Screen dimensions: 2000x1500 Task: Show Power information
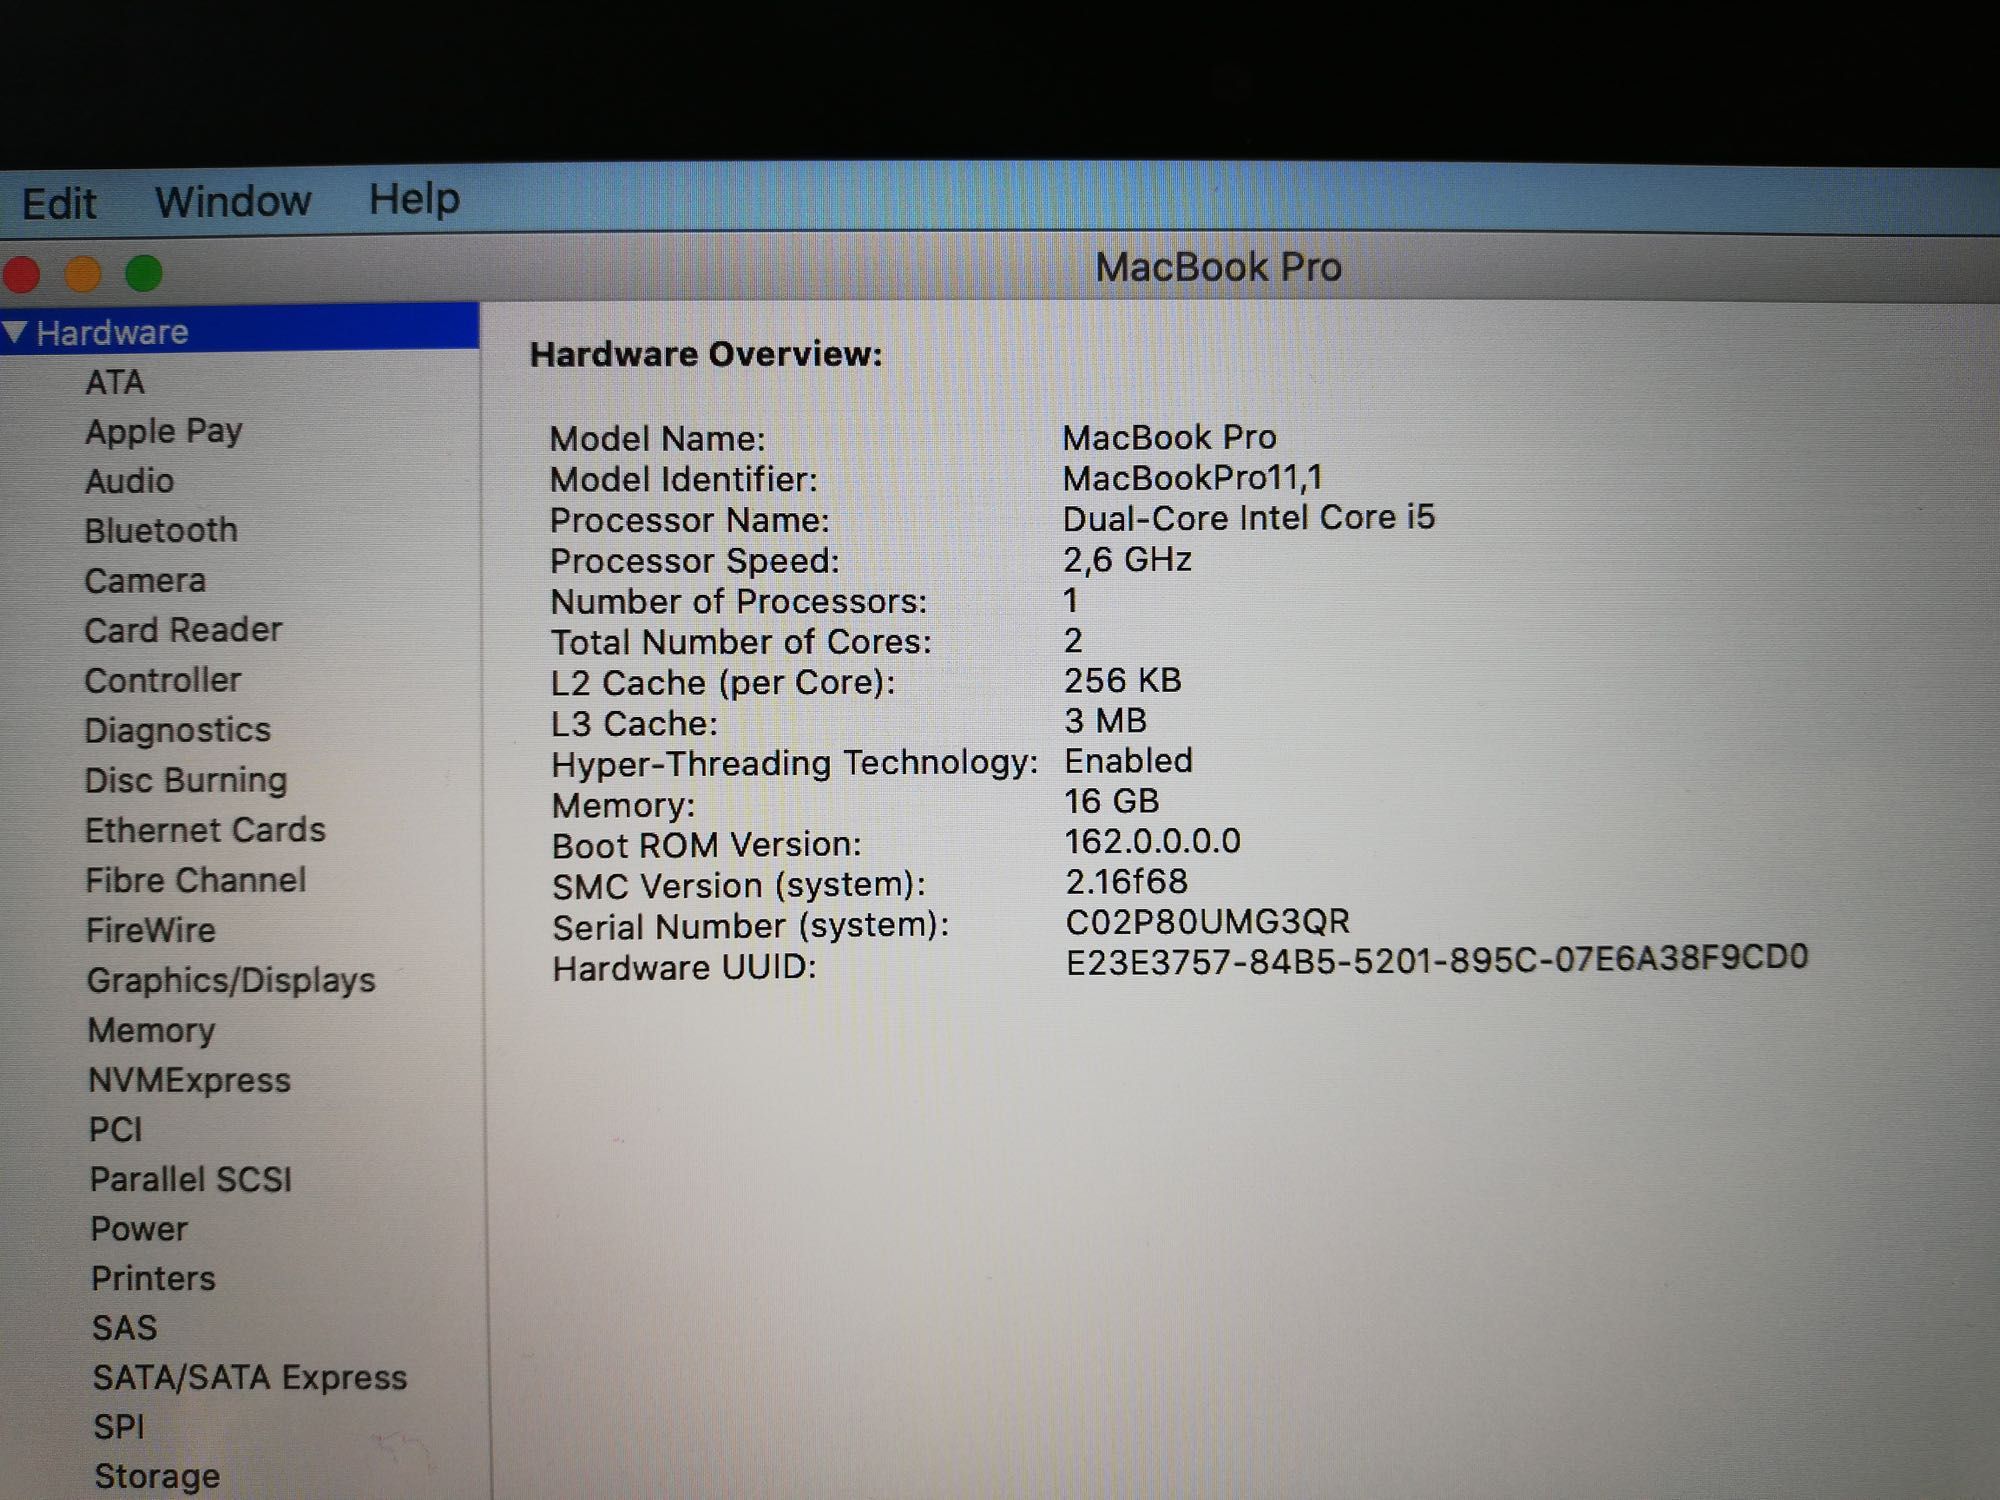pyautogui.click(x=139, y=1229)
